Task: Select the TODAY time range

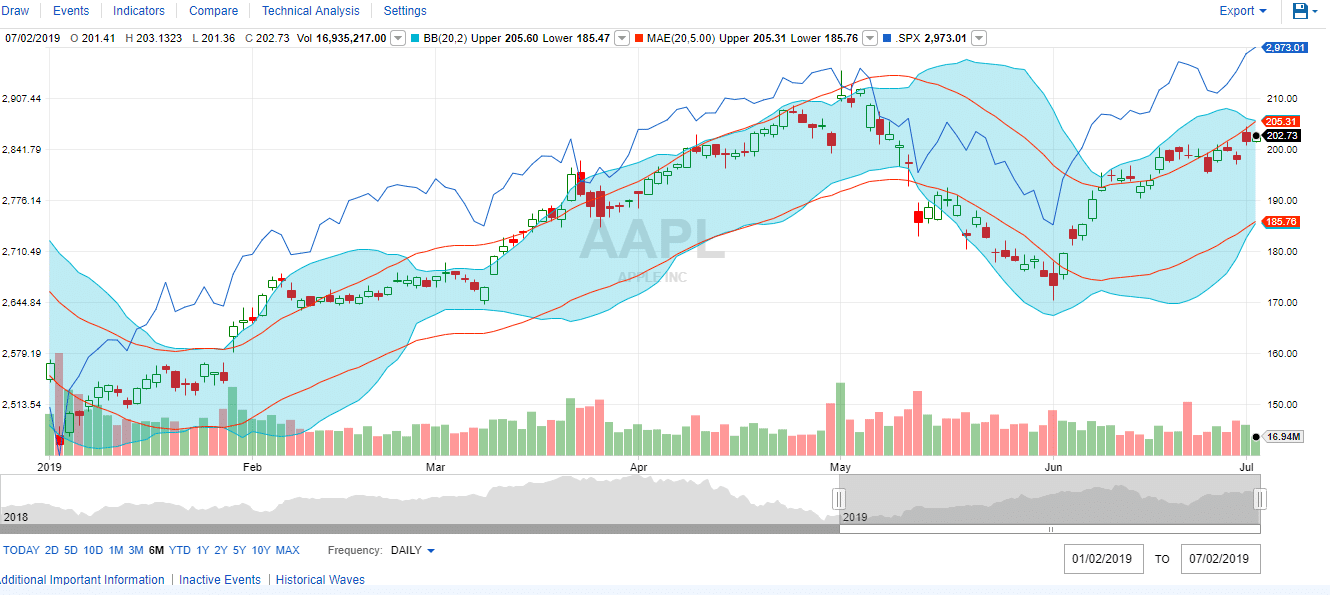Action: click(21, 550)
